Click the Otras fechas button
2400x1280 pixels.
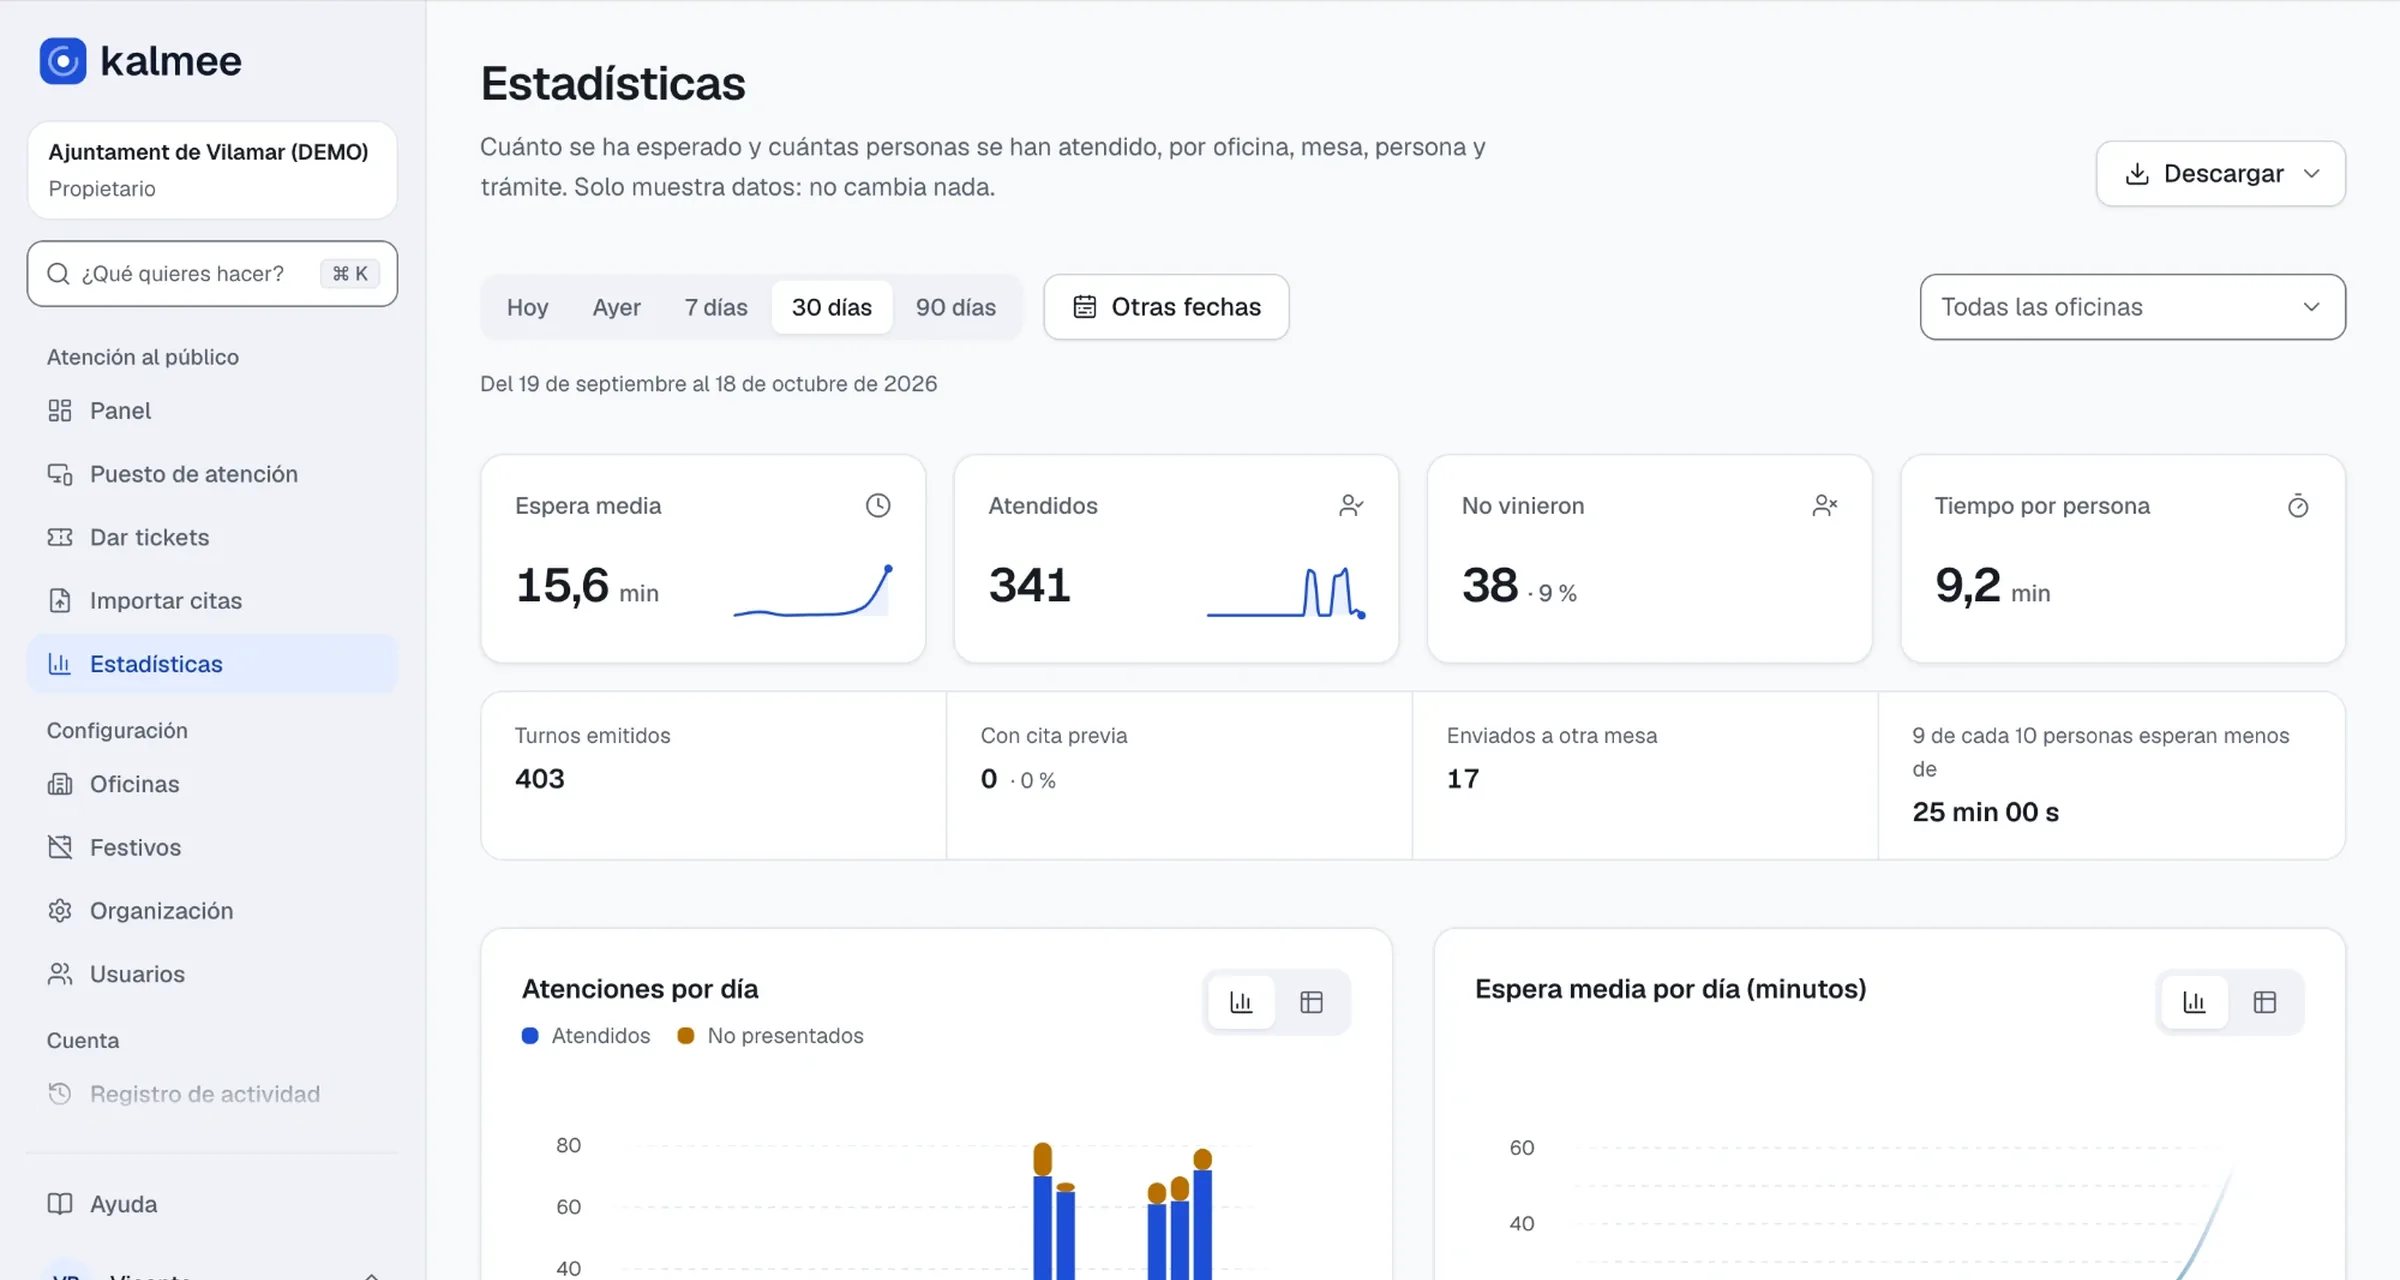pos(1166,307)
